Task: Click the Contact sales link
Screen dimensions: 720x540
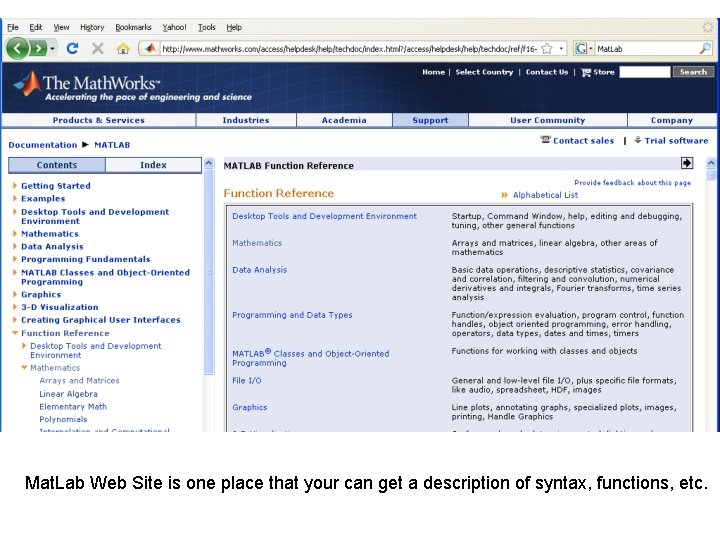Action: point(578,141)
